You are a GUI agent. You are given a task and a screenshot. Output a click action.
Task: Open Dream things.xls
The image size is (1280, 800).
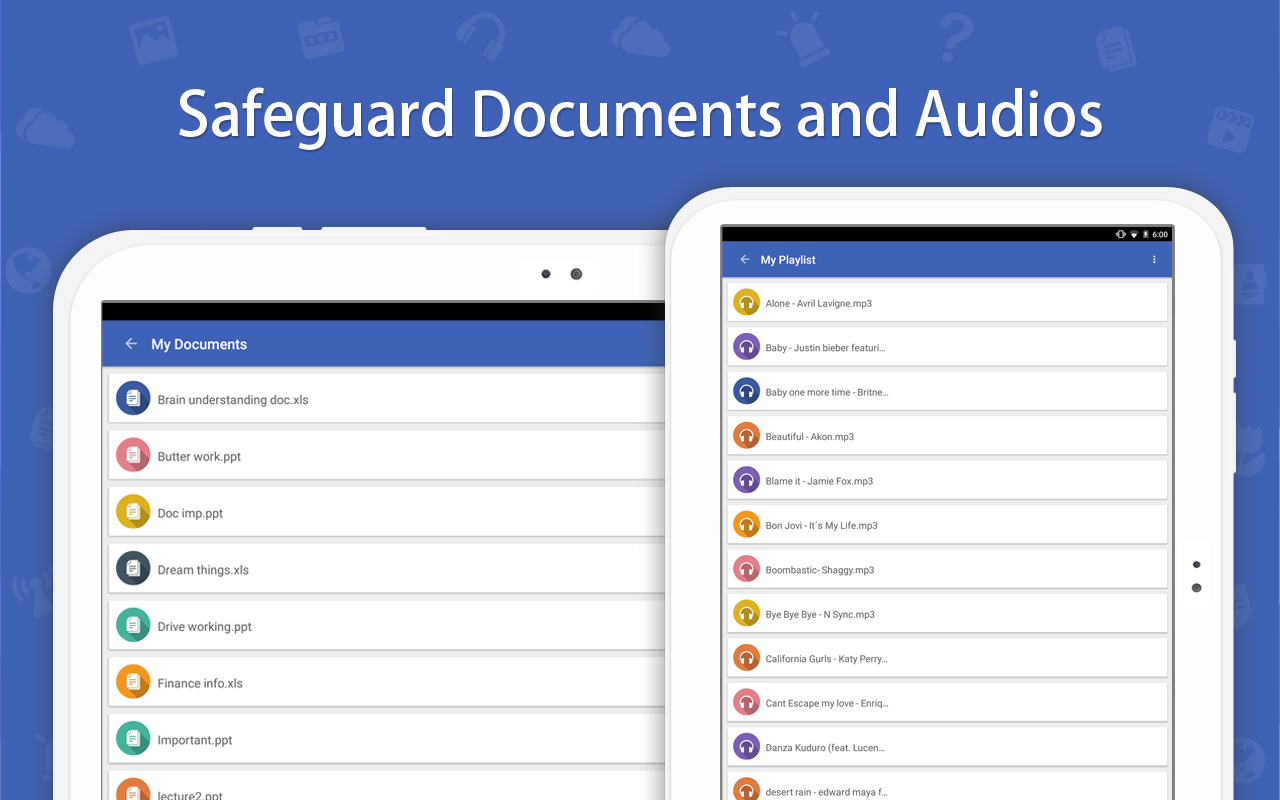pyautogui.click(x=387, y=570)
